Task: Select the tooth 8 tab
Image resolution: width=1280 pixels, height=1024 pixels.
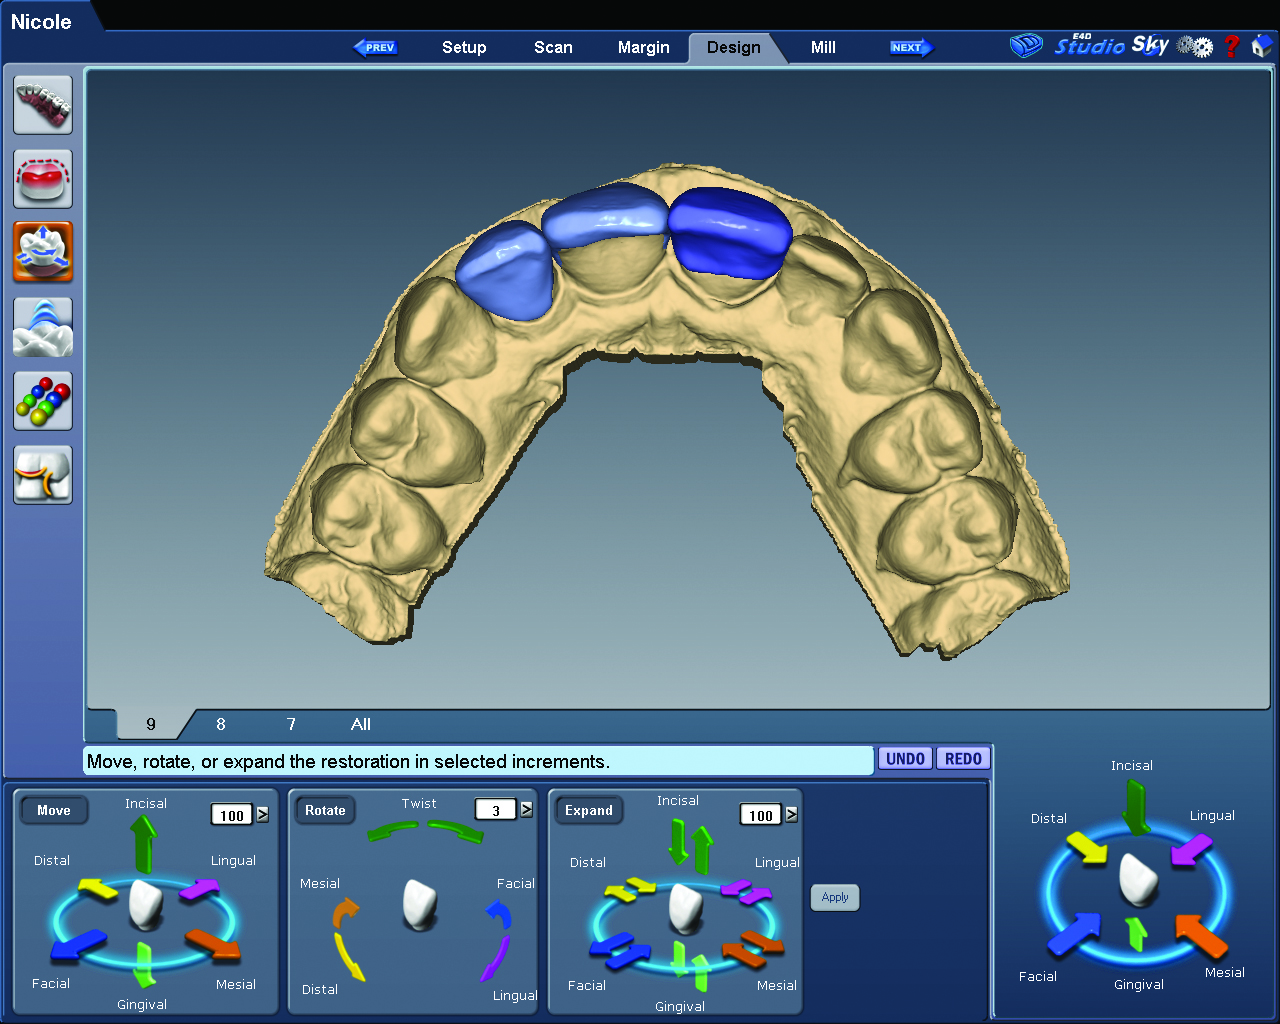Action: [221, 724]
